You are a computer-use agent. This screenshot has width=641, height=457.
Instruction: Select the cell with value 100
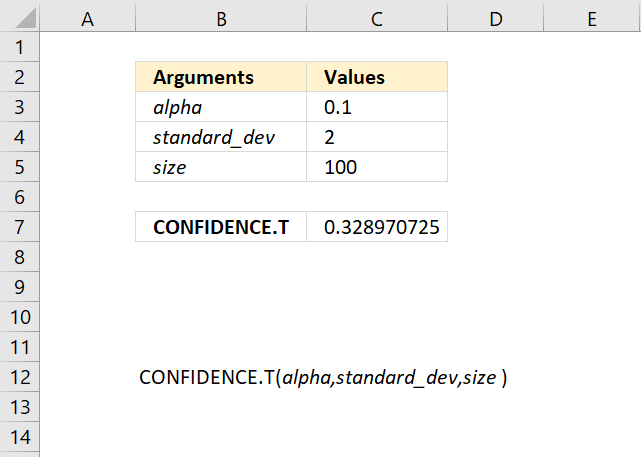(x=377, y=167)
